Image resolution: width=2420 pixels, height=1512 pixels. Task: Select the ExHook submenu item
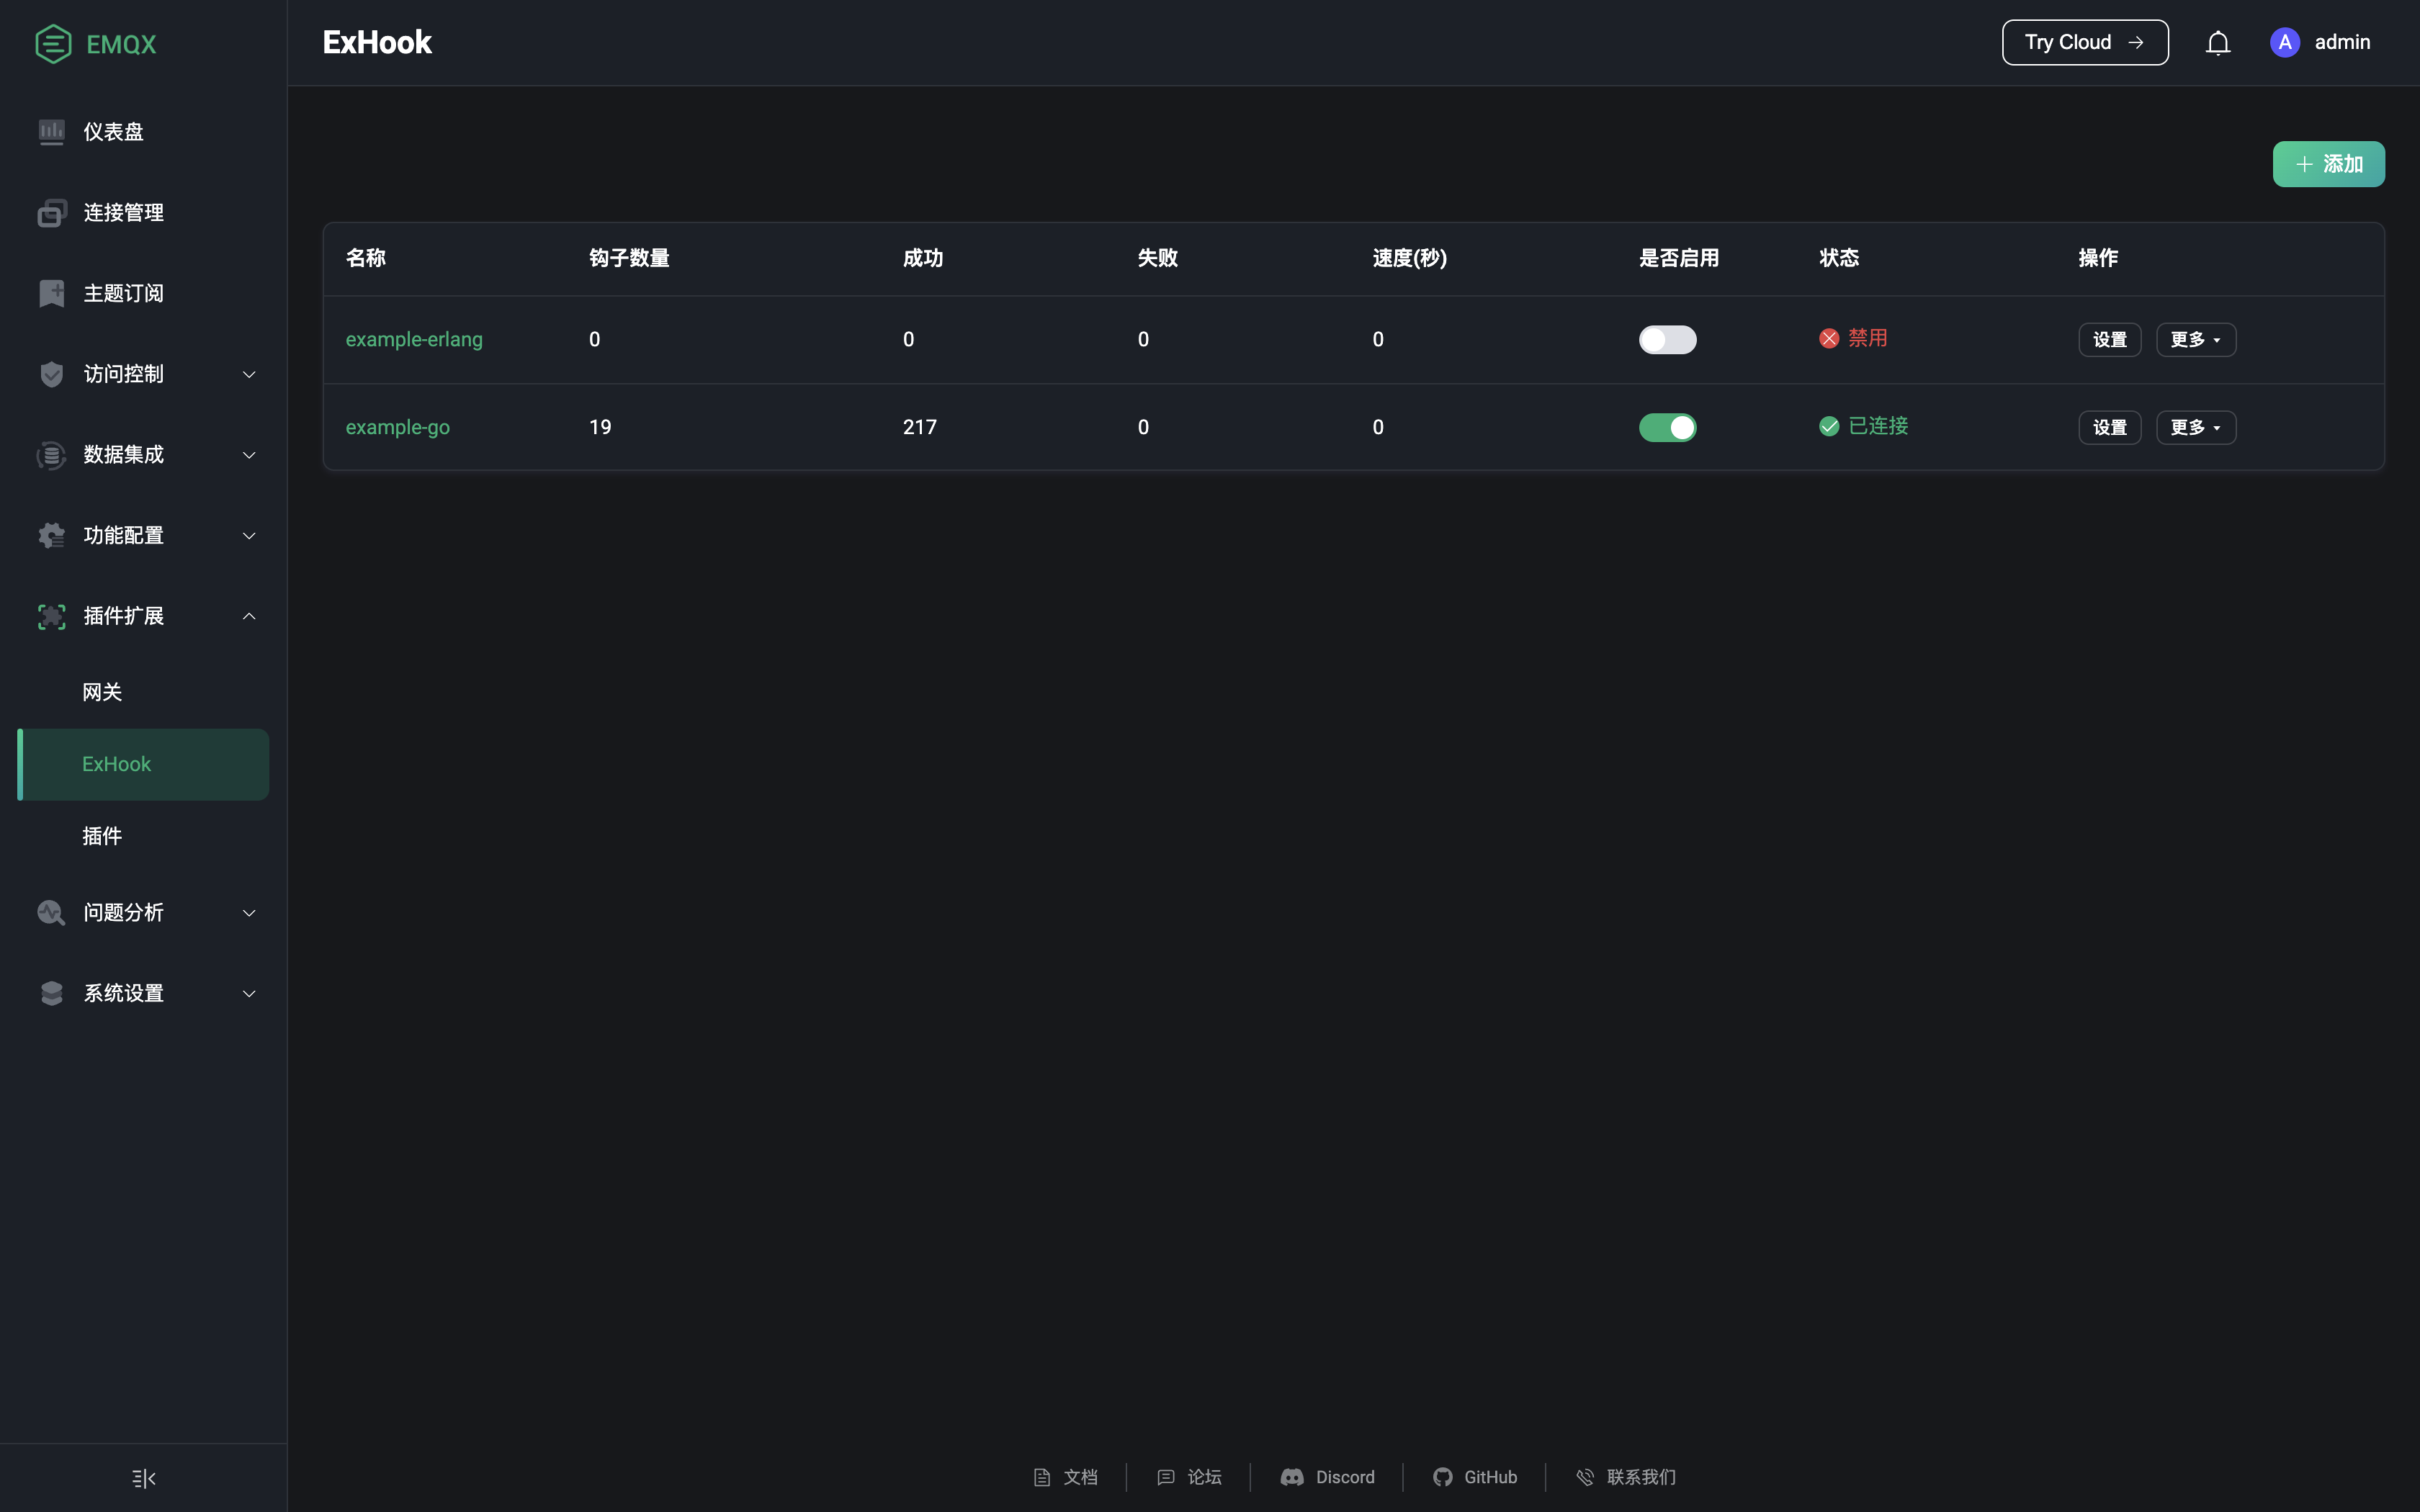click(143, 764)
